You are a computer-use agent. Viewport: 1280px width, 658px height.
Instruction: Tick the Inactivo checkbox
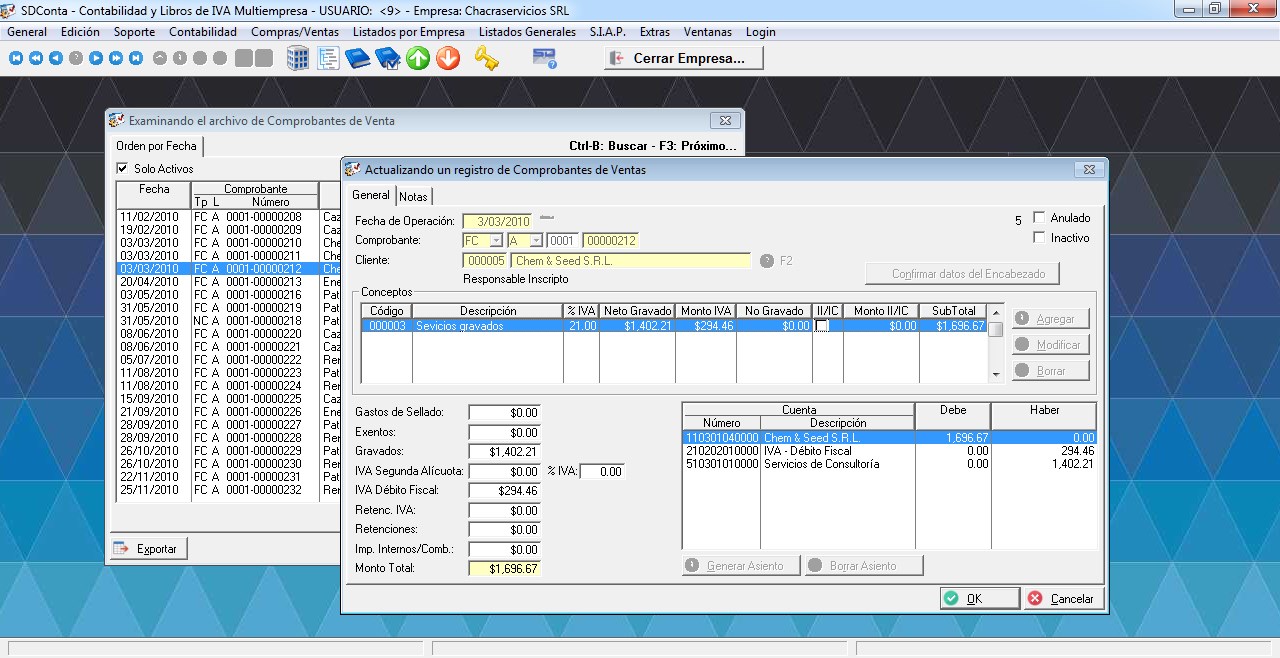click(1039, 238)
